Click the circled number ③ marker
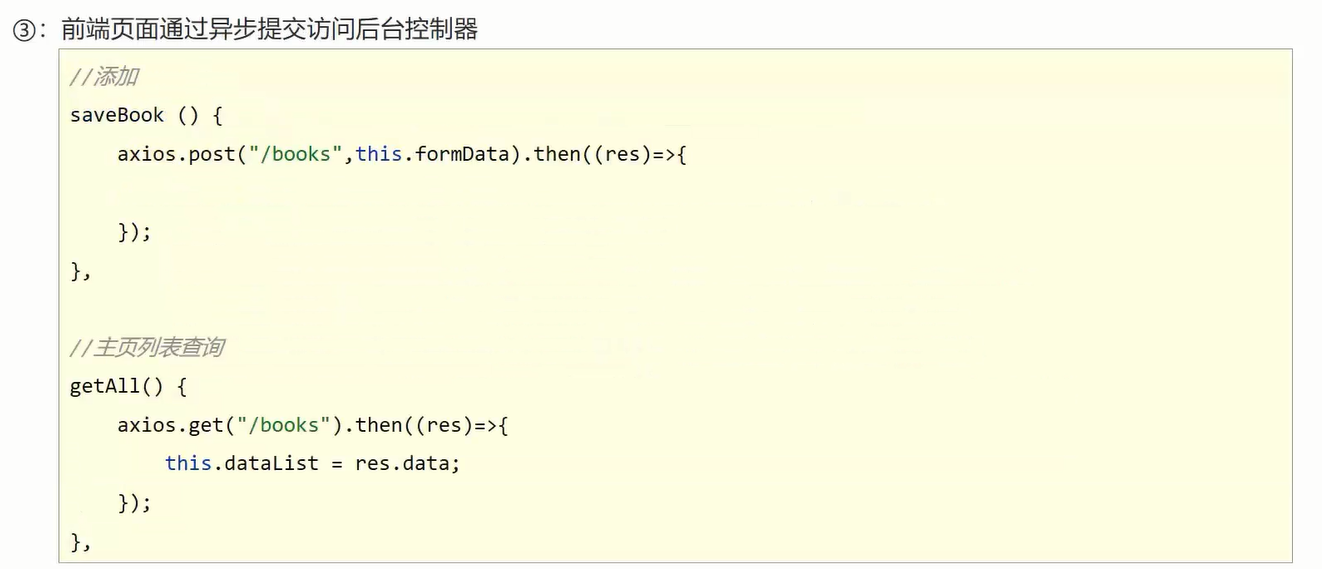This screenshot has width=1322, height=569. (x=23, y=30)
